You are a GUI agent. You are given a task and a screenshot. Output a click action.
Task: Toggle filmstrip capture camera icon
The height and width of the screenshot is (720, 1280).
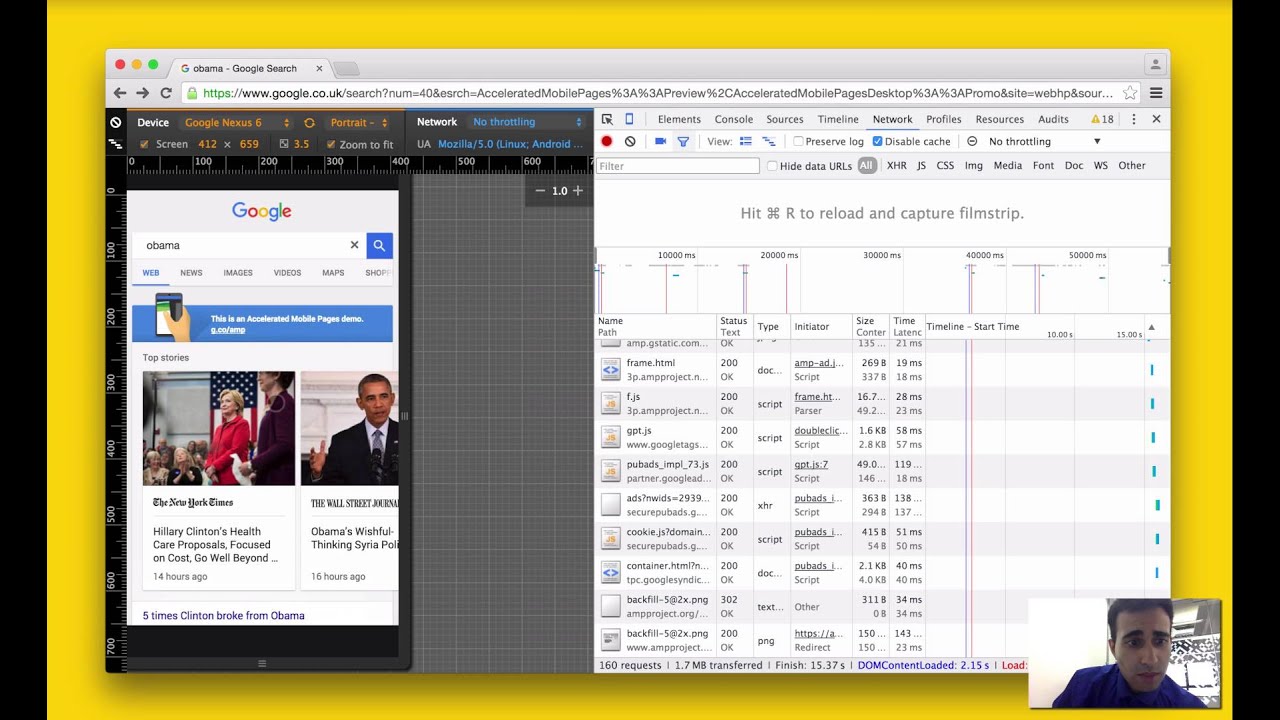[x=660, y=142]
